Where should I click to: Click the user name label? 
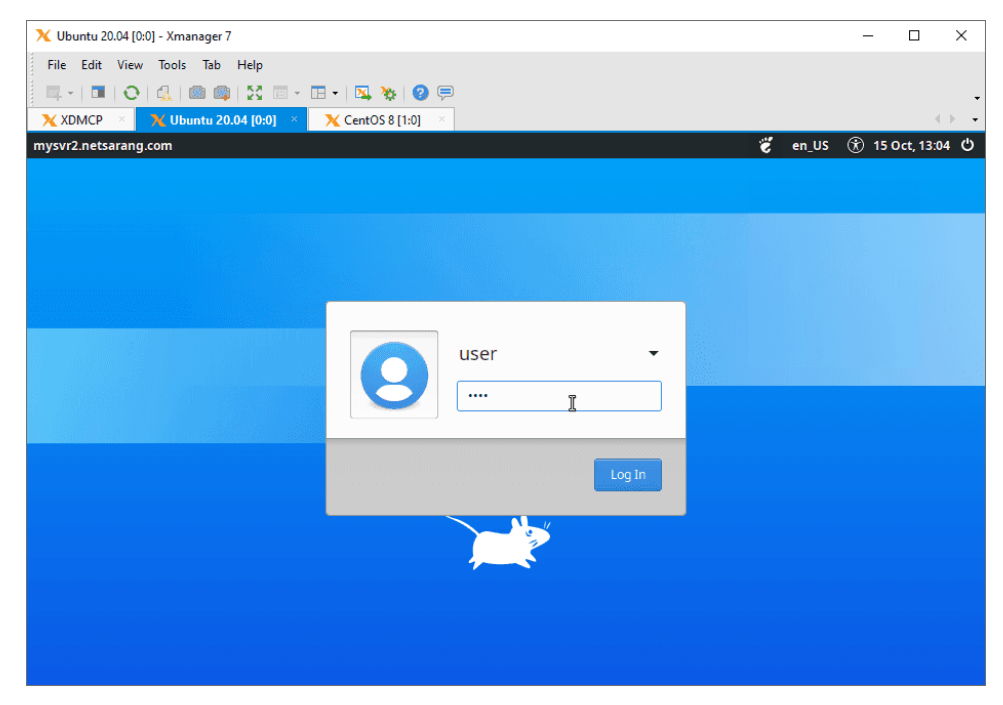pos(478,354)
